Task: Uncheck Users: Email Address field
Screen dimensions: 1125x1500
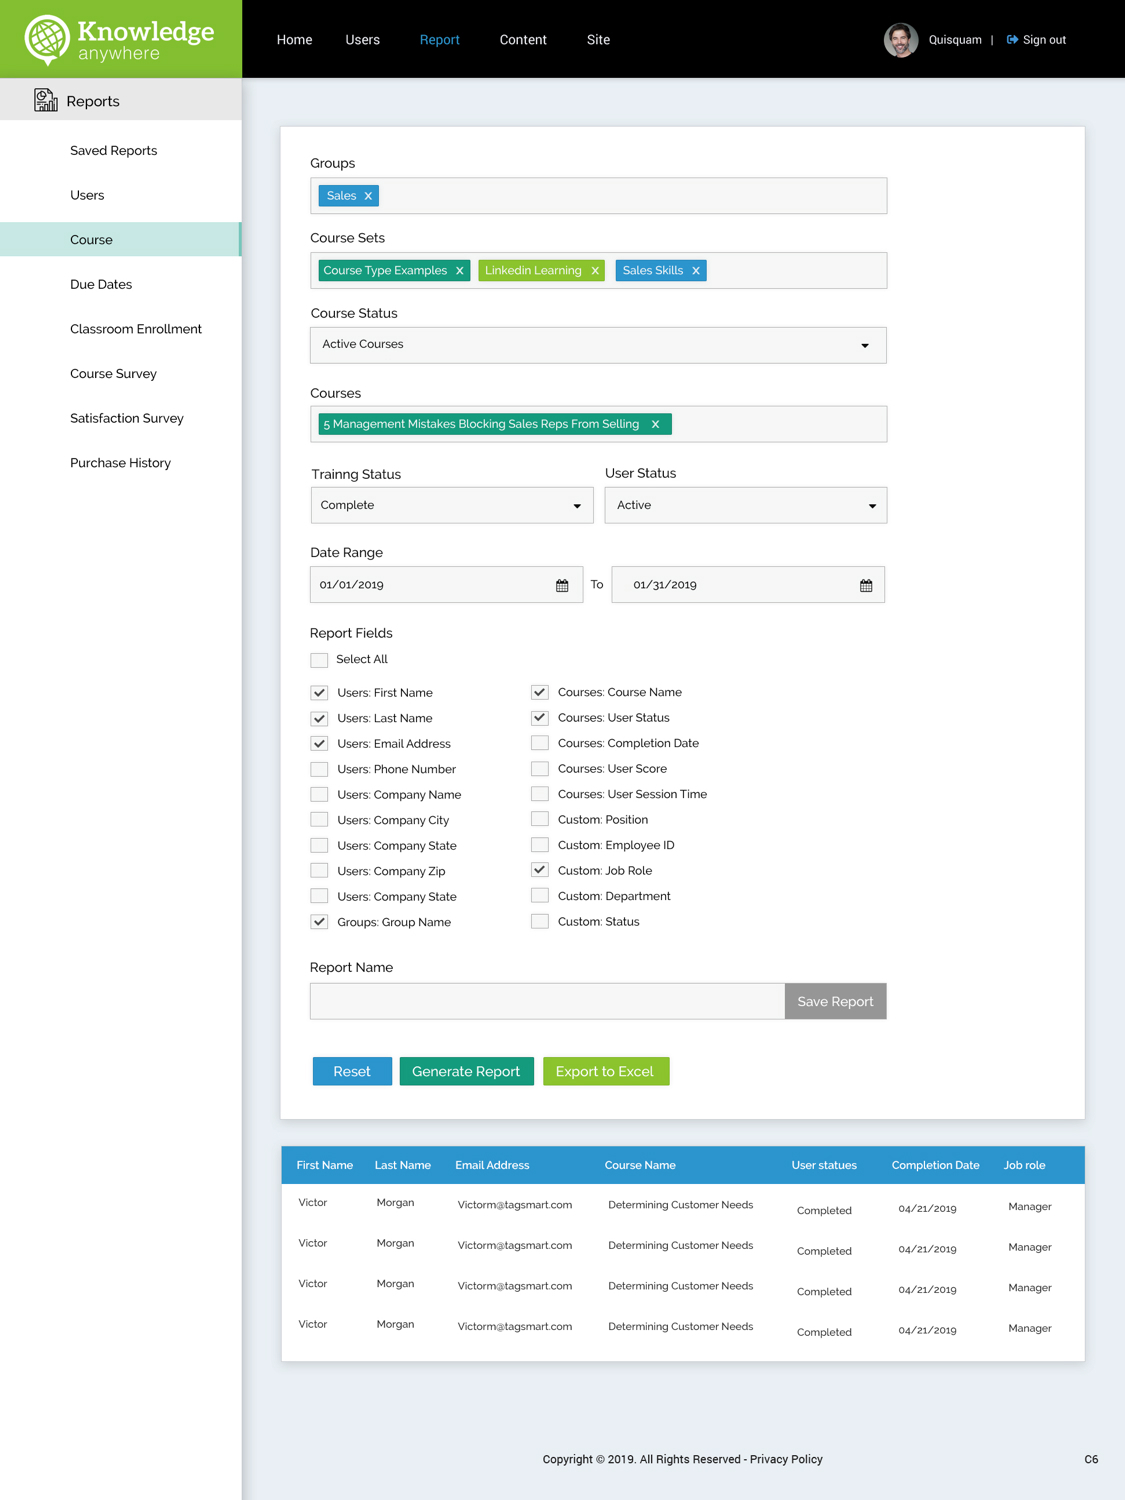Action: click(319, 744)
